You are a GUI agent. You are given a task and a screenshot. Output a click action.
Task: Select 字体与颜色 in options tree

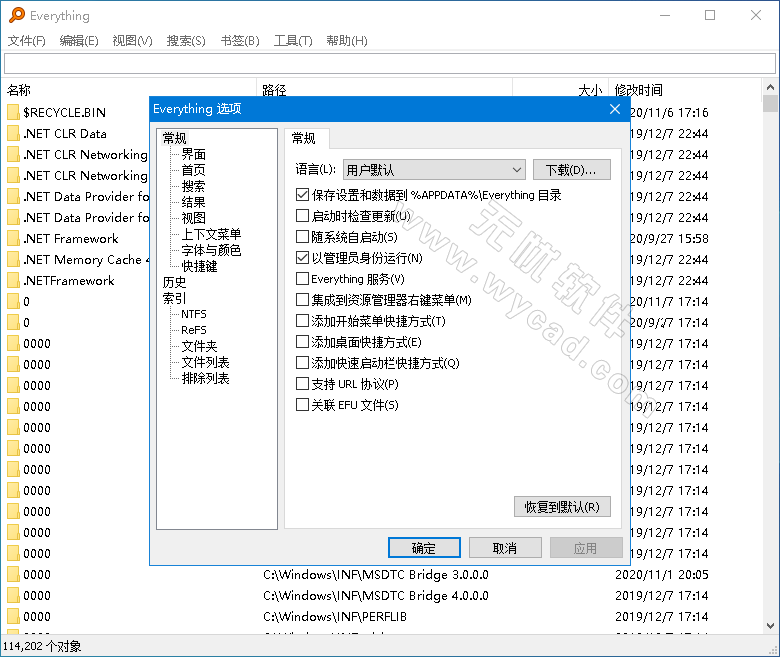[x=211, y=250]
